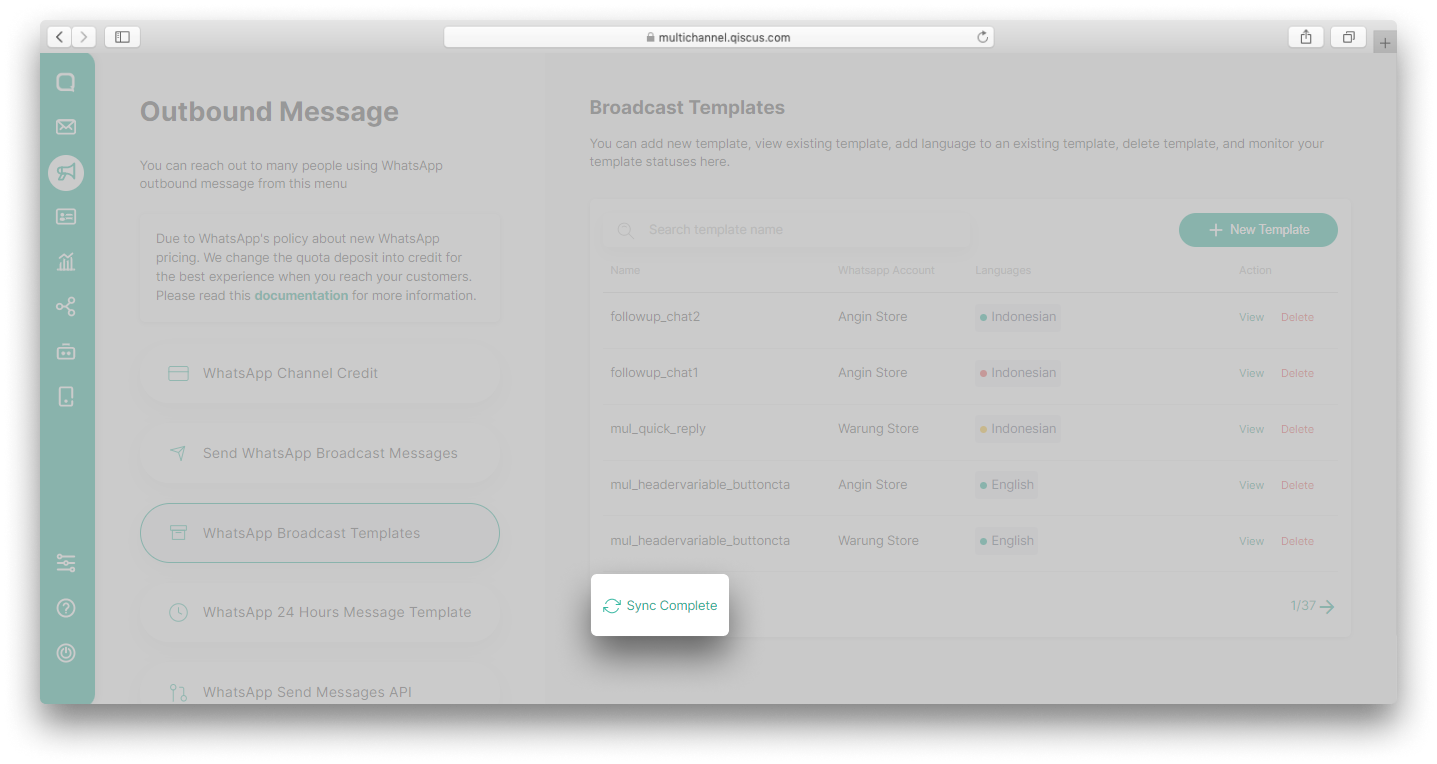Open the mobile device sidebar icon
1437x764 pixels.
[x=66, y=397]
